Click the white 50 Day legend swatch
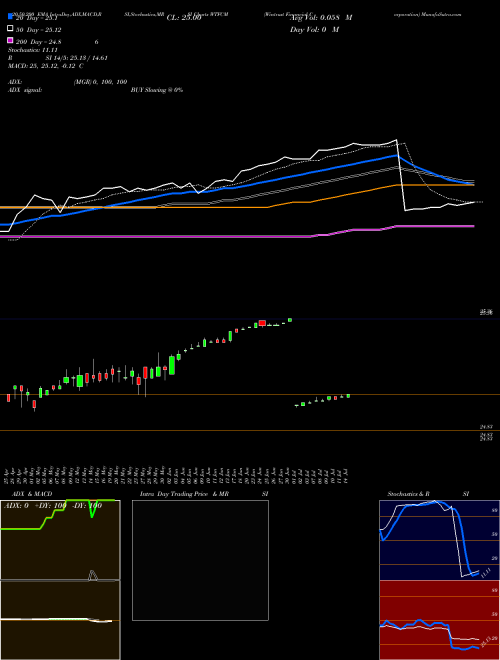Screen dimensions: 500x660 click(10, 29)
